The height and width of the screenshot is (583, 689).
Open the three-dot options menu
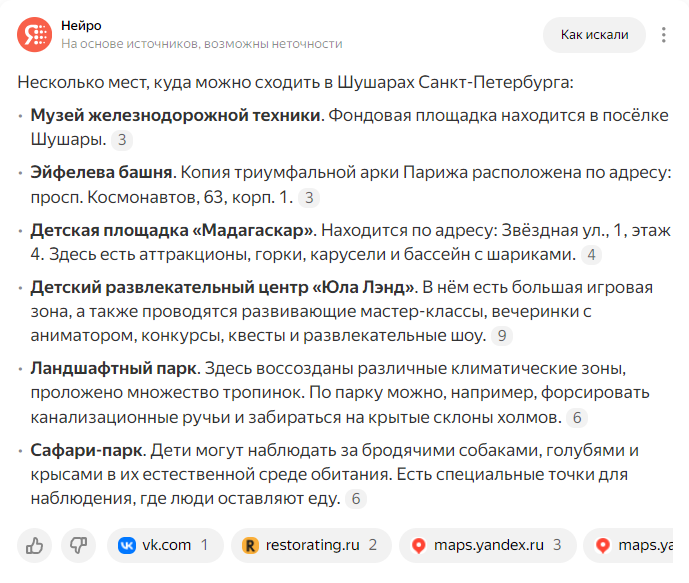pyautogui.click(x=664, y=35)
